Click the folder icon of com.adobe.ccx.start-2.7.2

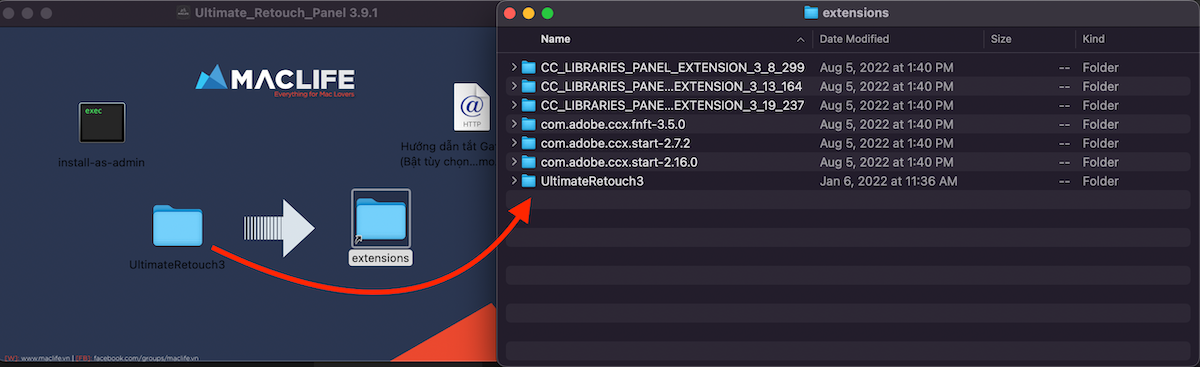pos(529,143)
